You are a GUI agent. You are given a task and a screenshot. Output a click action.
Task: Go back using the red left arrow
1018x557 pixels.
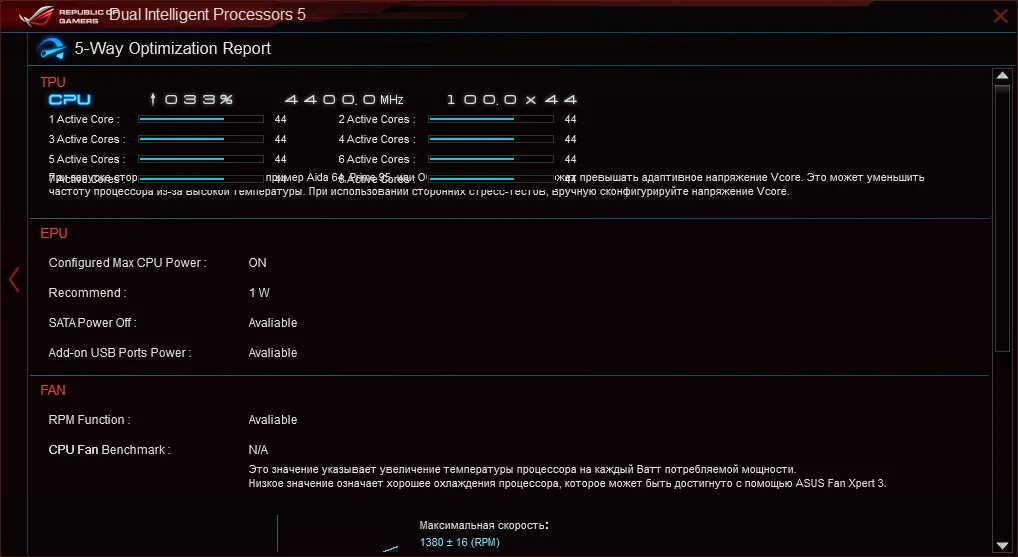pyautogui.click(x=14, y=279)
